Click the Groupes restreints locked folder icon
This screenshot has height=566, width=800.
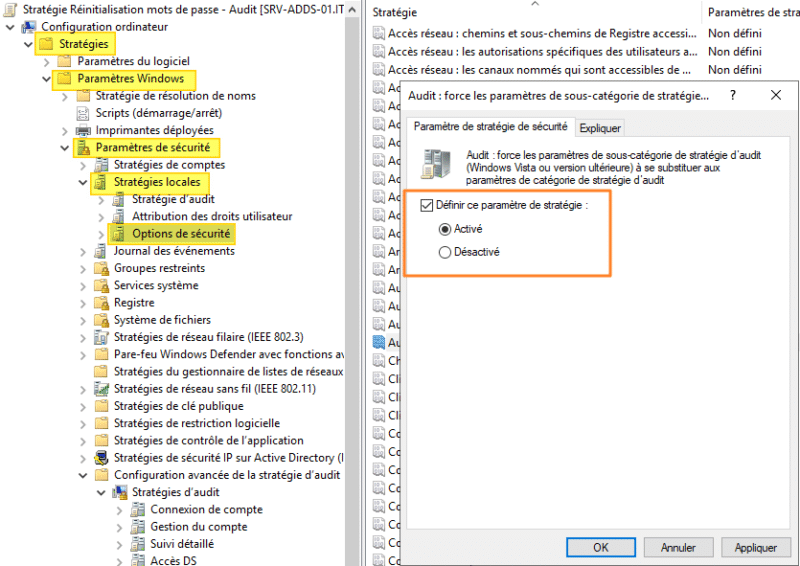point(101,268)
